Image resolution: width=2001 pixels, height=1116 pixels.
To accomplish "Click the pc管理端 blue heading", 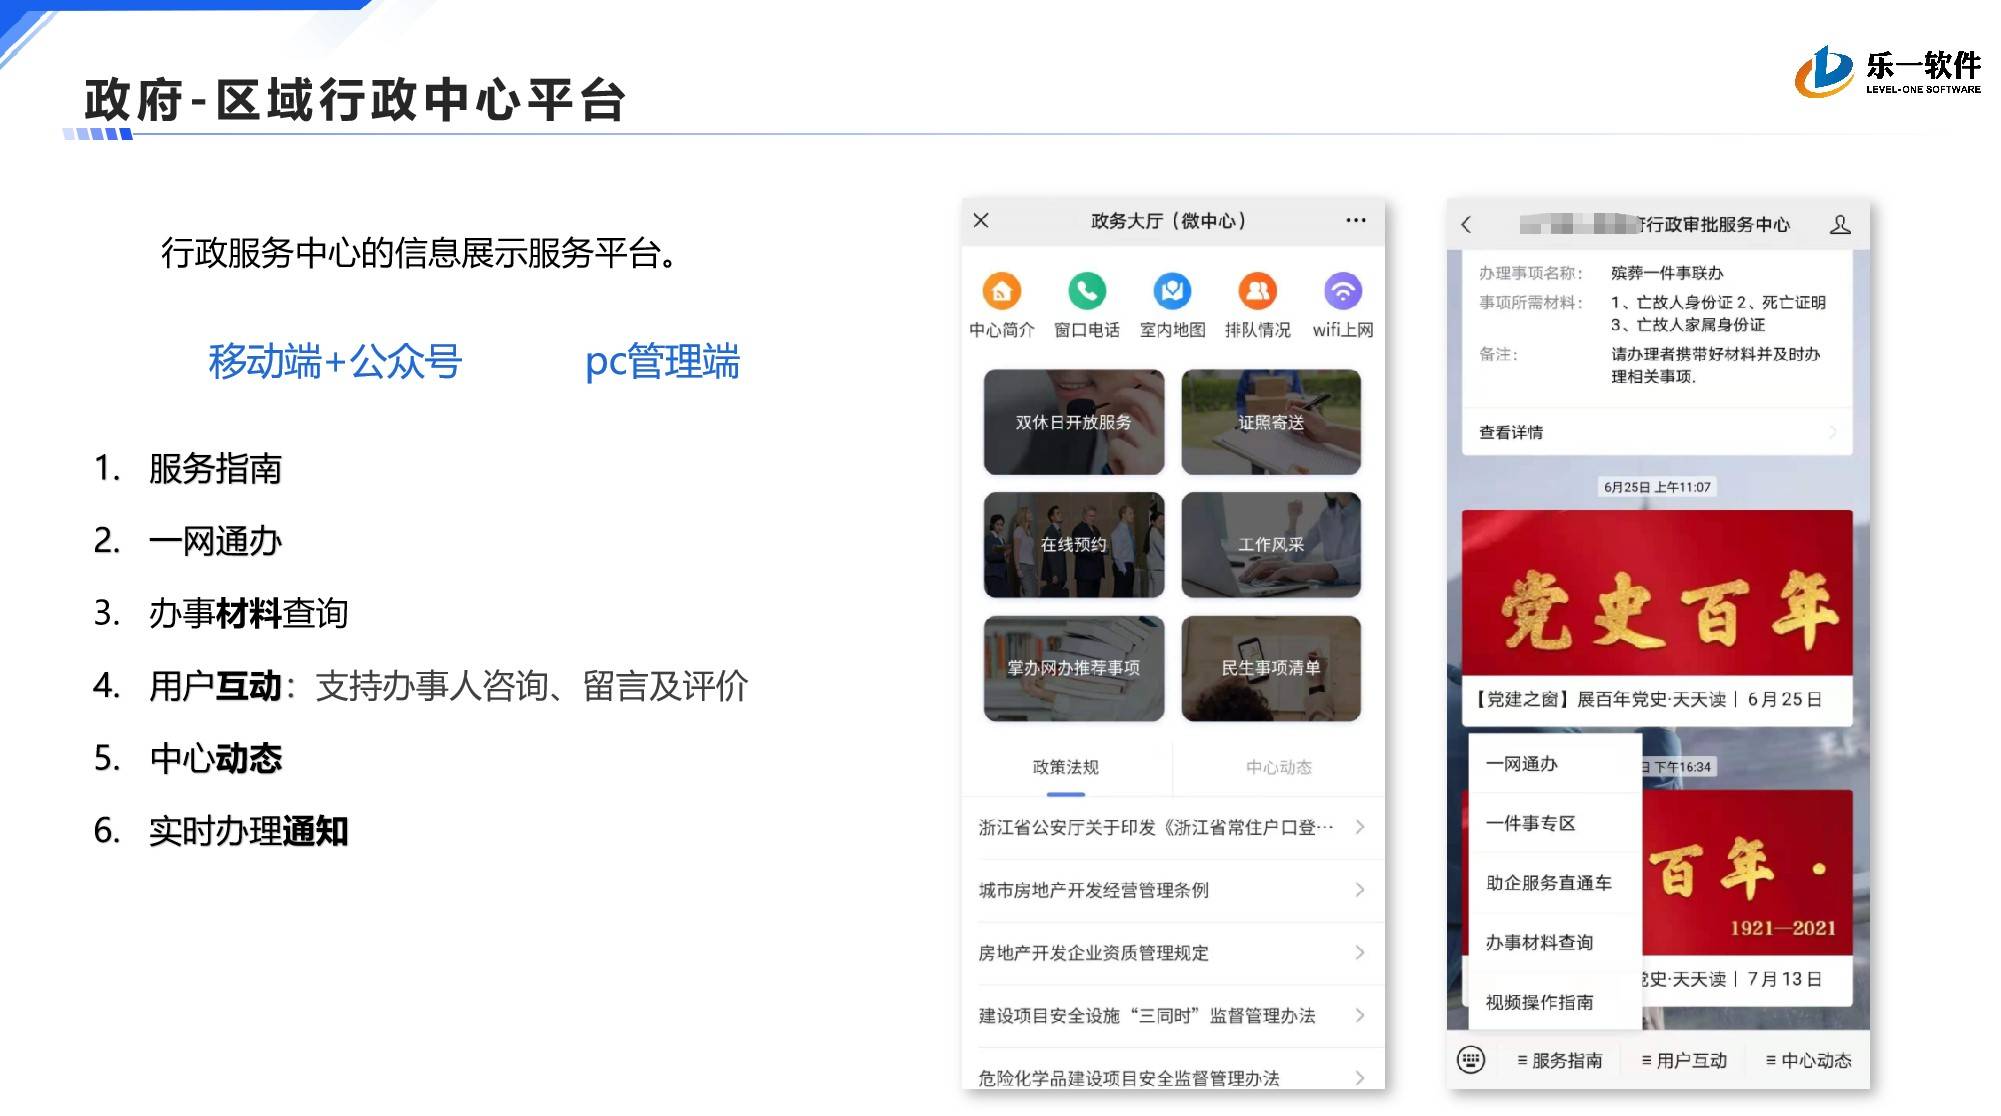I will pos(662,361).
